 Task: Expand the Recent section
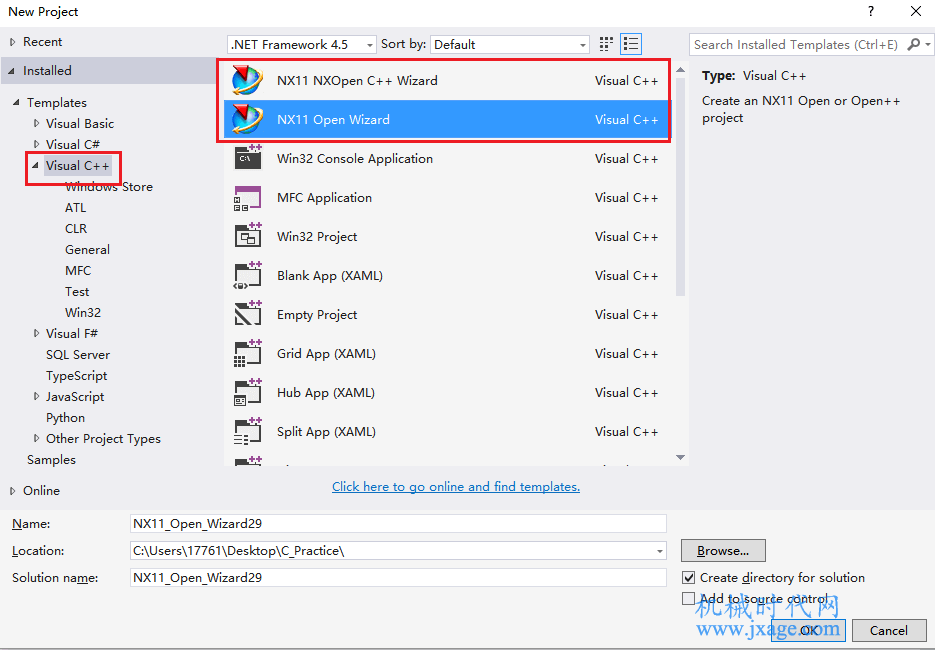point(13,42)
